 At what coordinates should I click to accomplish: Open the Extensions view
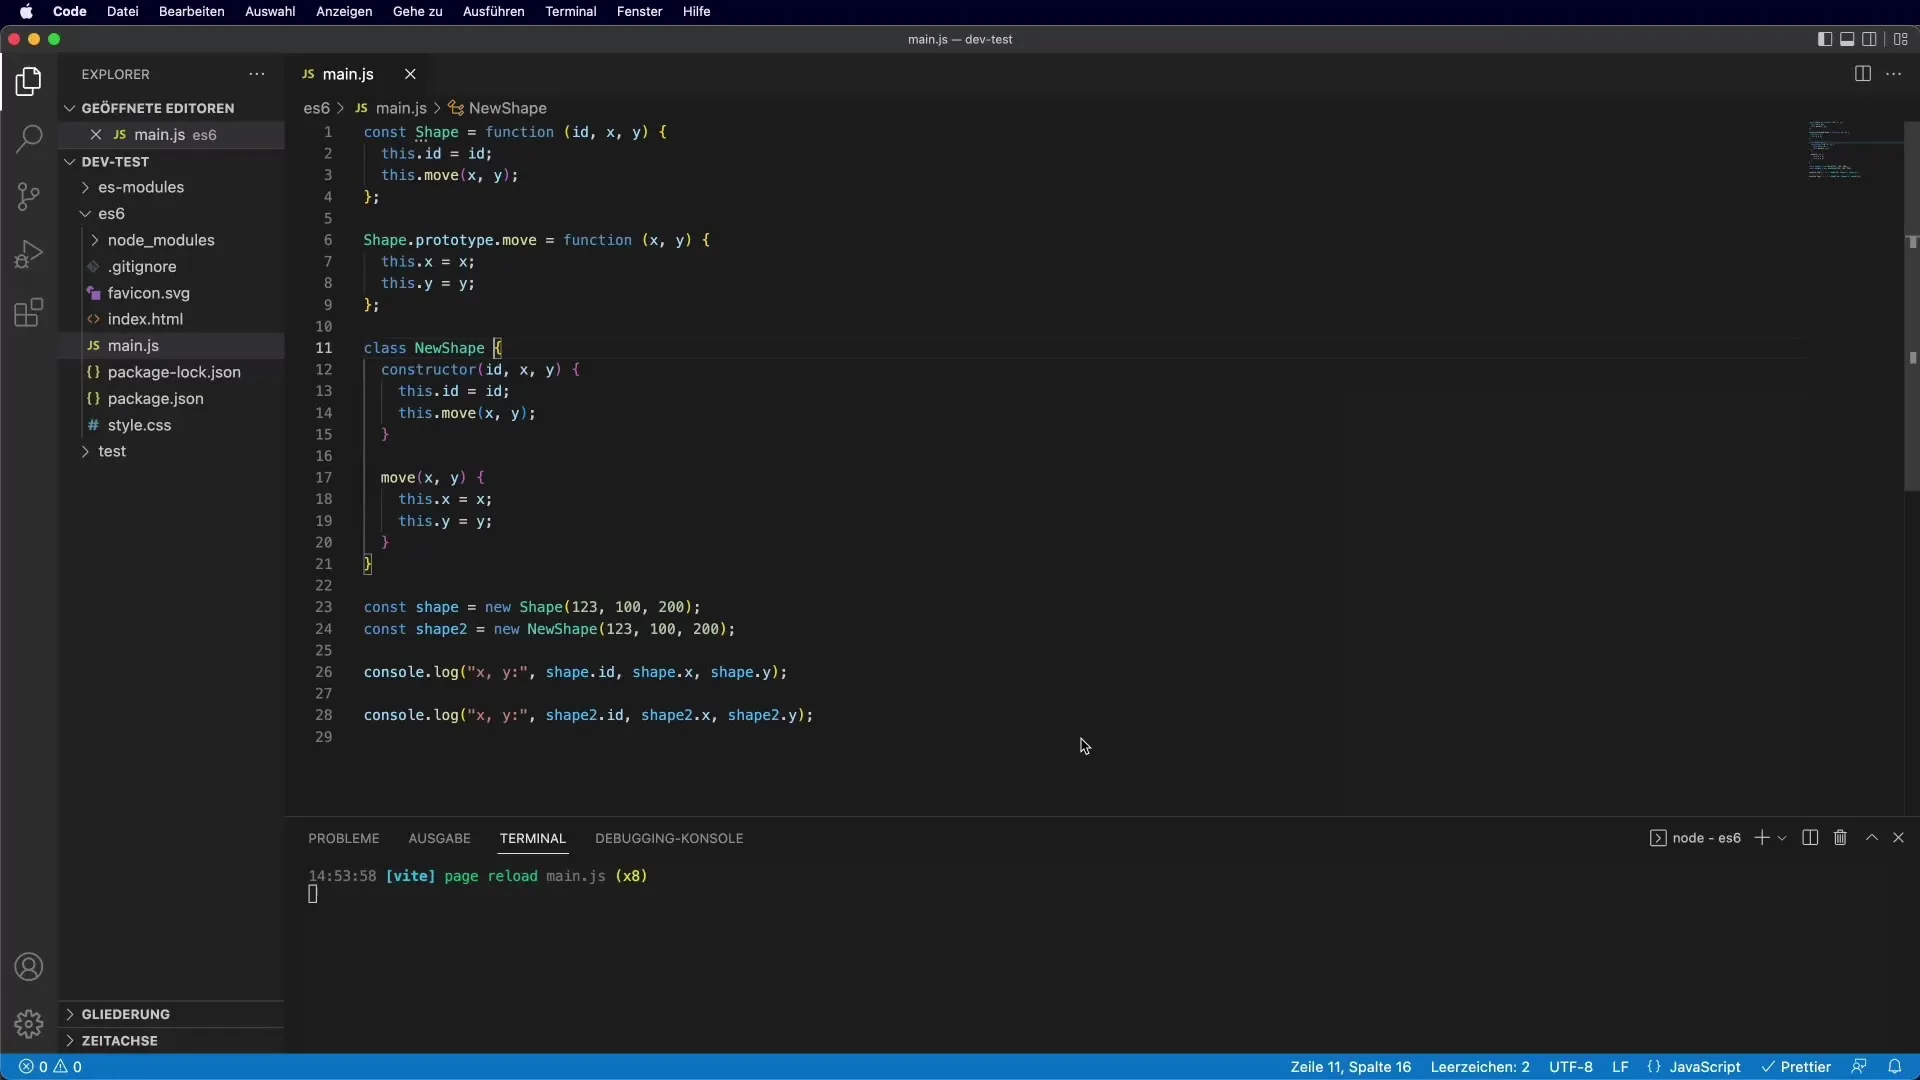[29, 313]
